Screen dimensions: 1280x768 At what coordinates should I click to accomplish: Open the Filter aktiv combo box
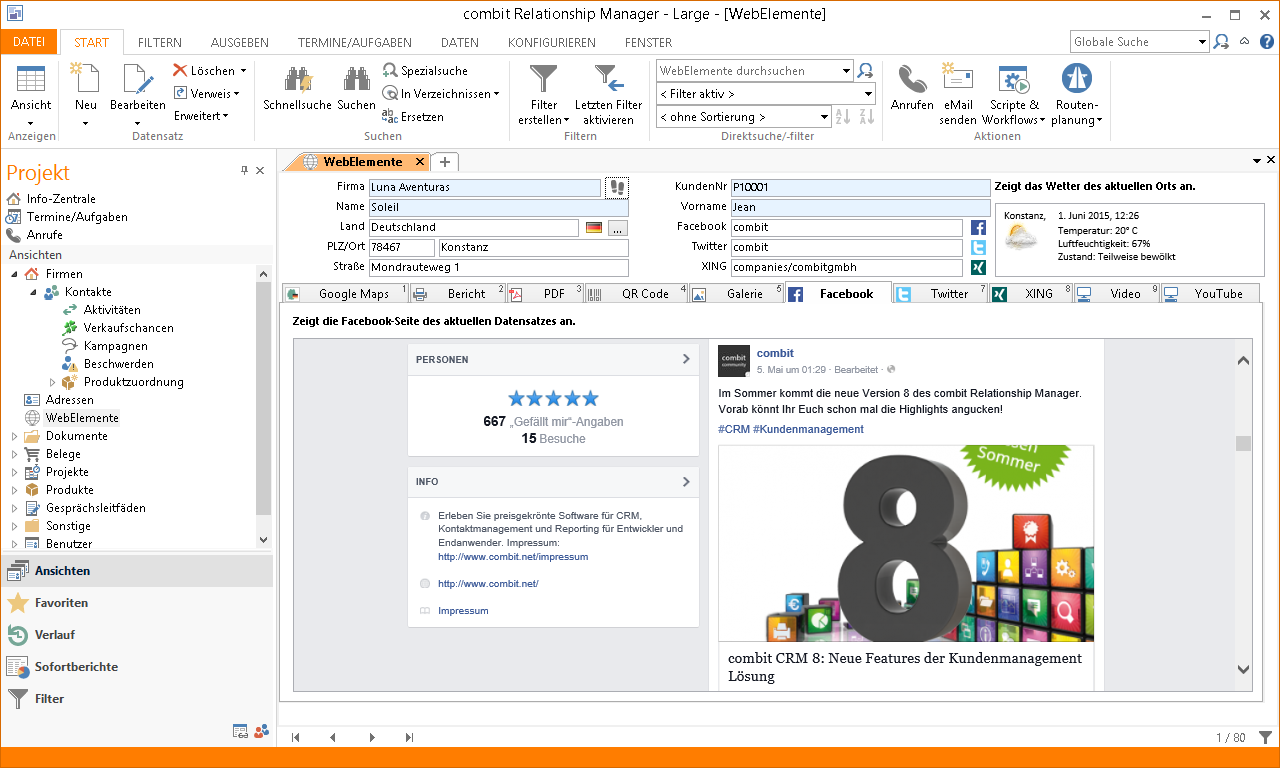click(x=766, y=94)
